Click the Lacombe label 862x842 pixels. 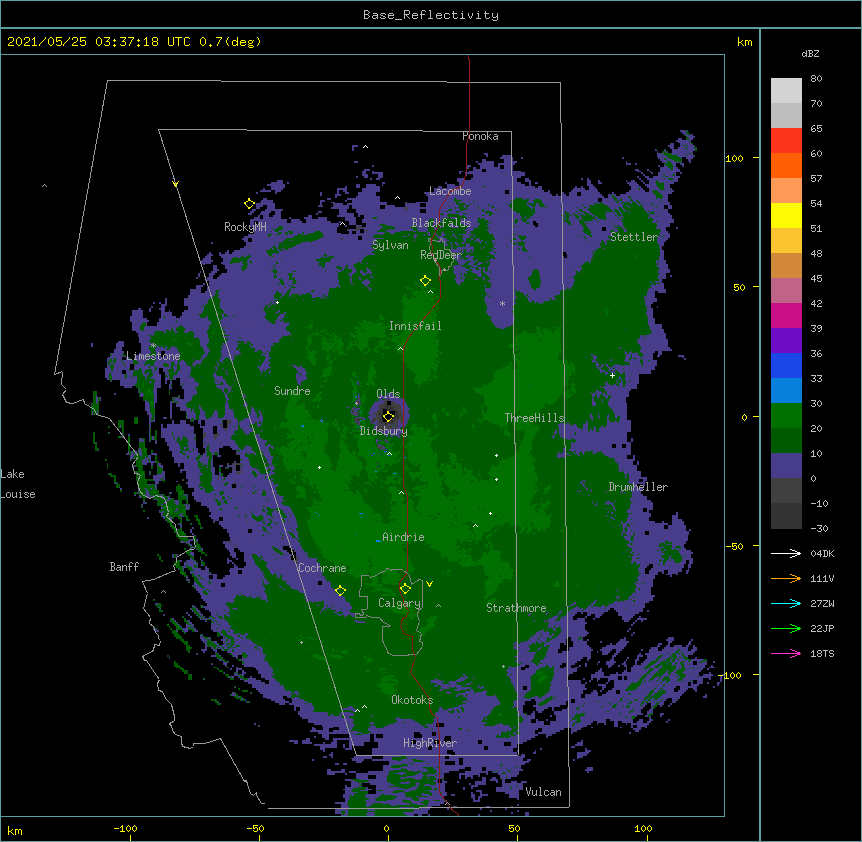click(450, 191)
